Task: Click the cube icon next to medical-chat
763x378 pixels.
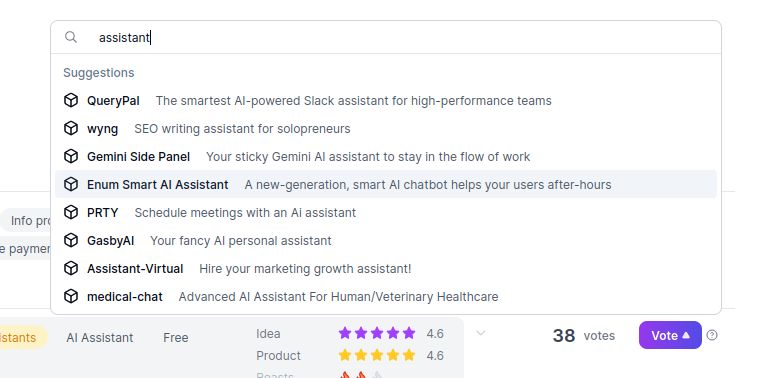Action: (71, 296)
